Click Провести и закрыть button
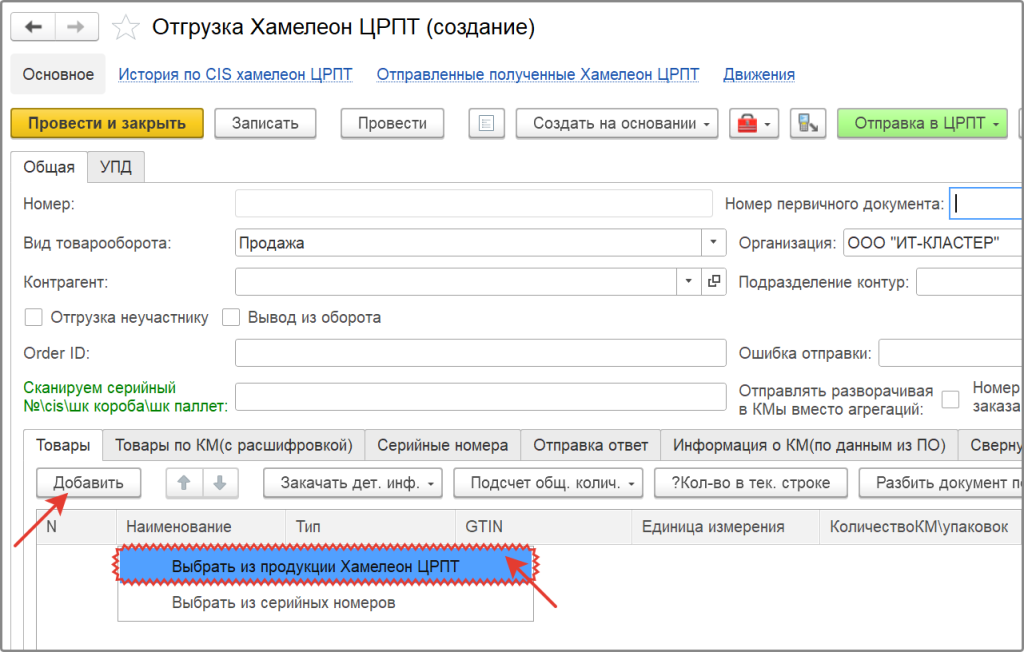This screenshot has width=1024, height=652. [x=107, y=123]
